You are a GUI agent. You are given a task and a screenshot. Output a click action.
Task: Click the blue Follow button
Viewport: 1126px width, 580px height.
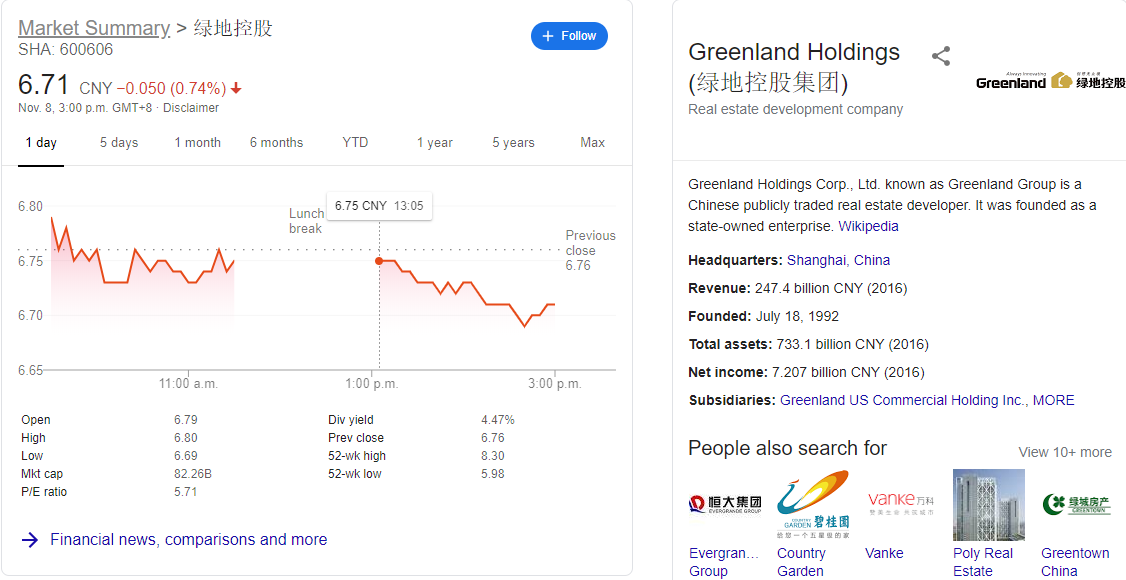569,36
